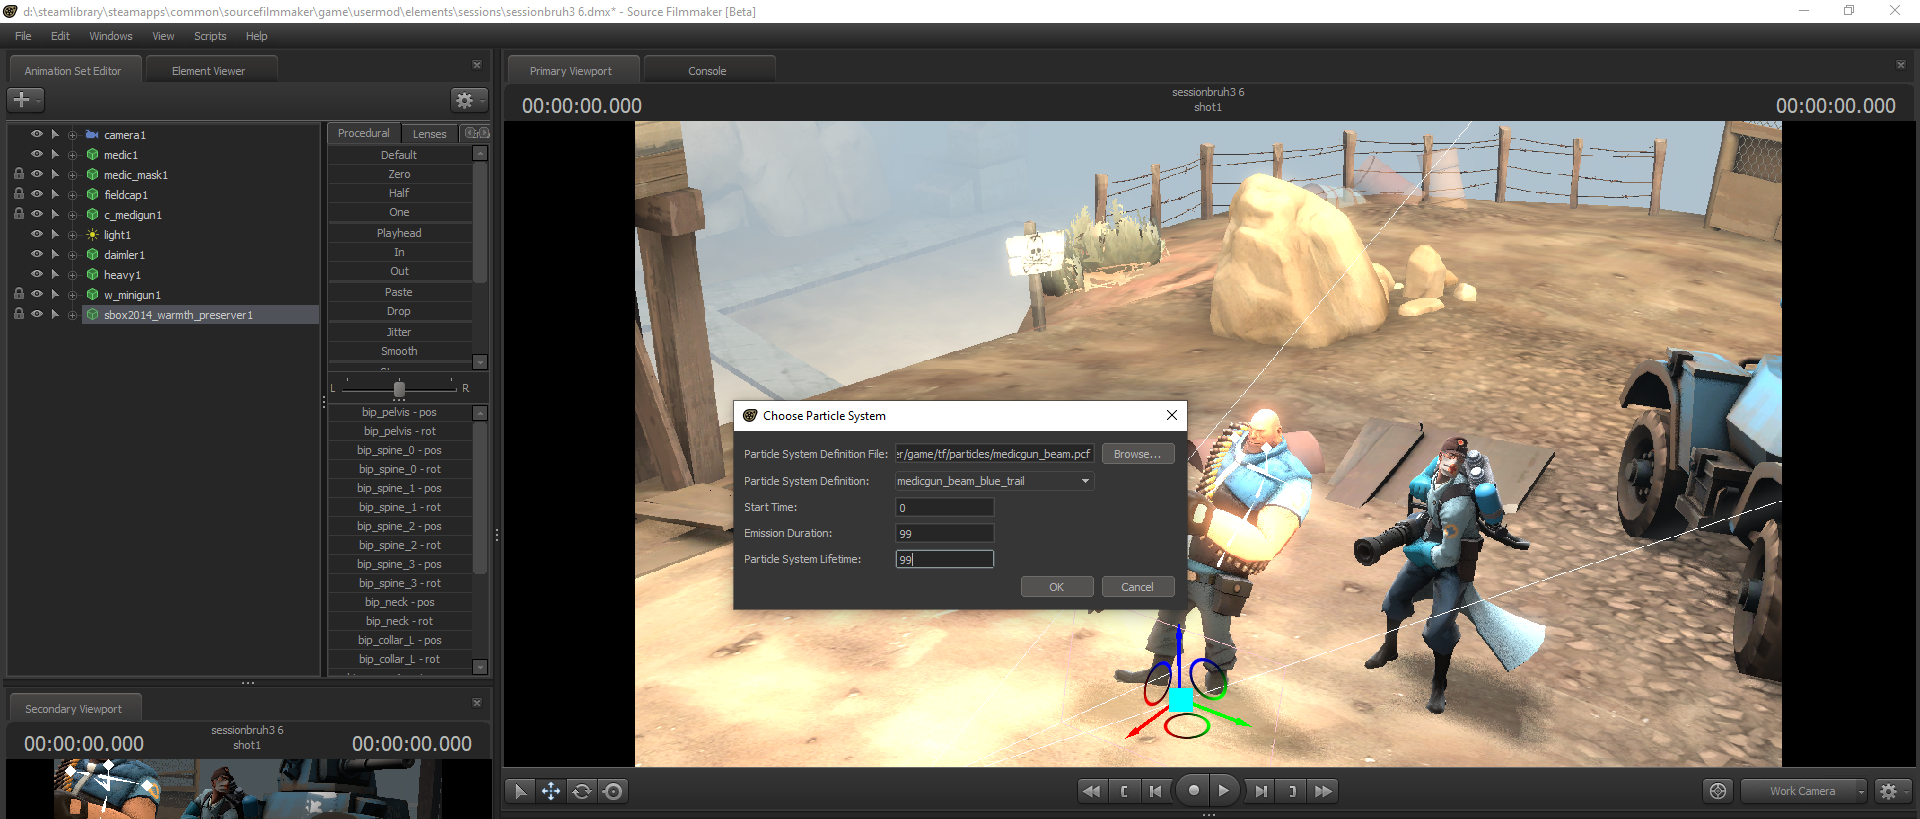Hide the medic_mask1 animation set
1920x819 pixels.
pos(37,174)
